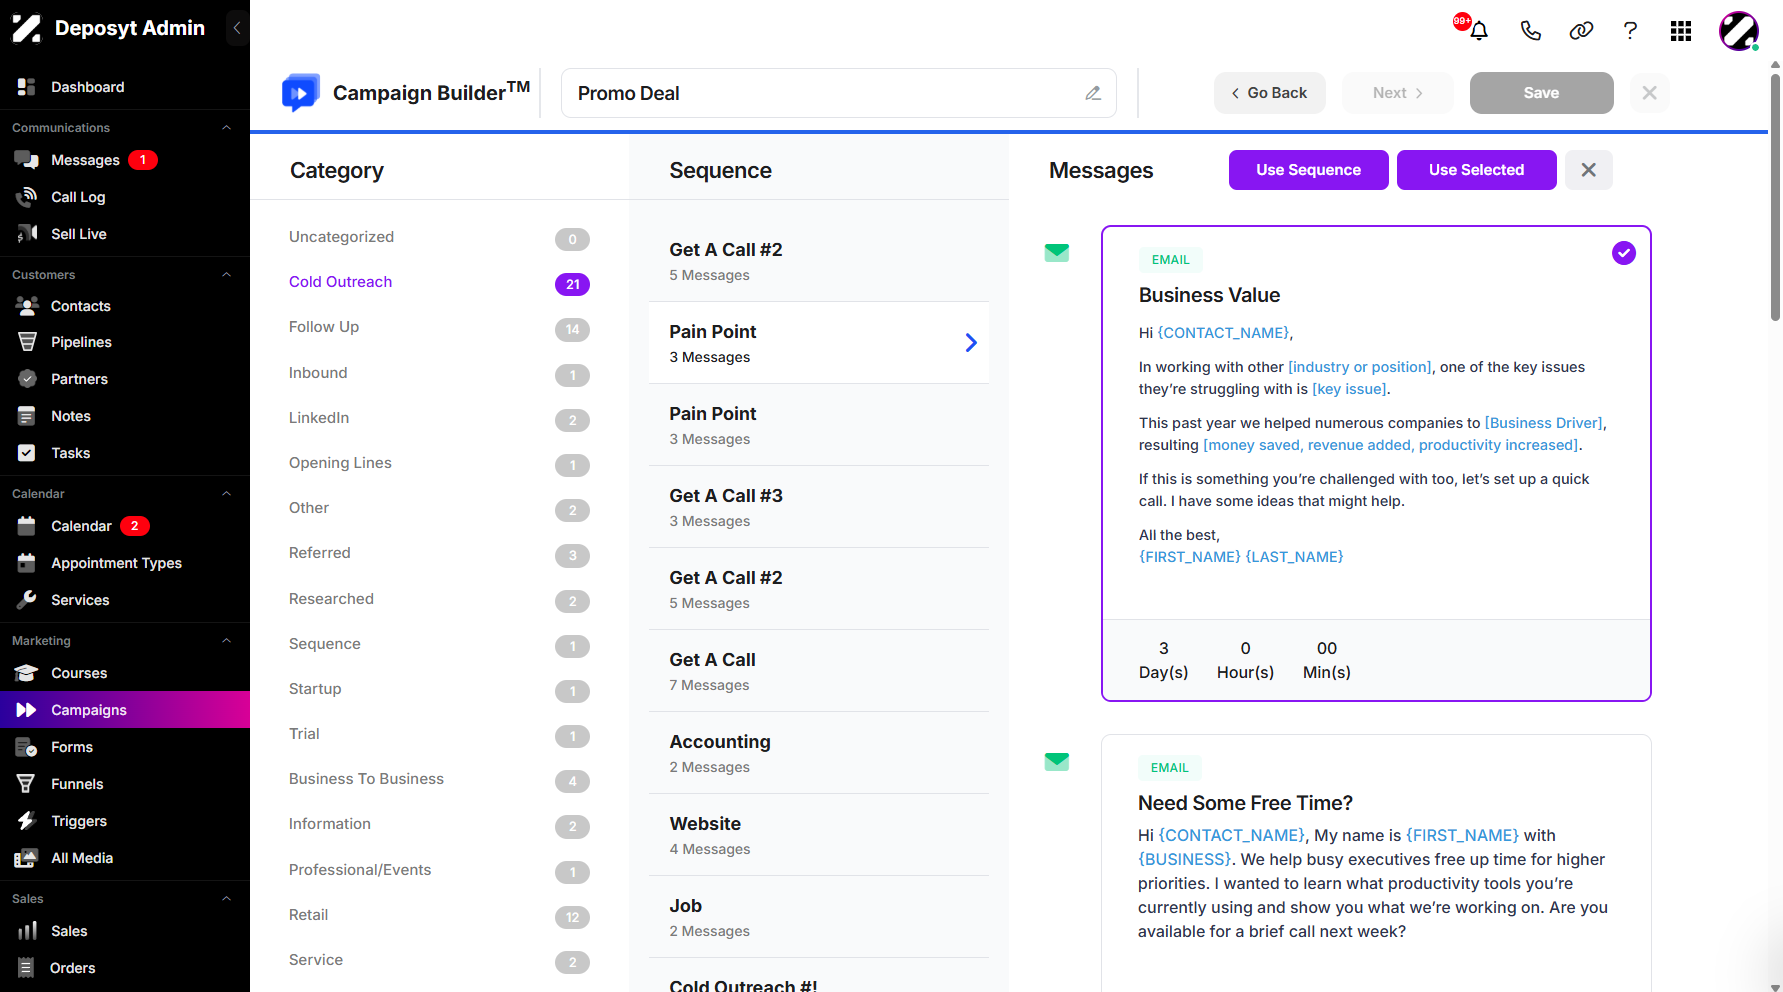This screenshot has height=992, width=1783.
Task: Select the Accounting sequence
Action: point(819,753)
